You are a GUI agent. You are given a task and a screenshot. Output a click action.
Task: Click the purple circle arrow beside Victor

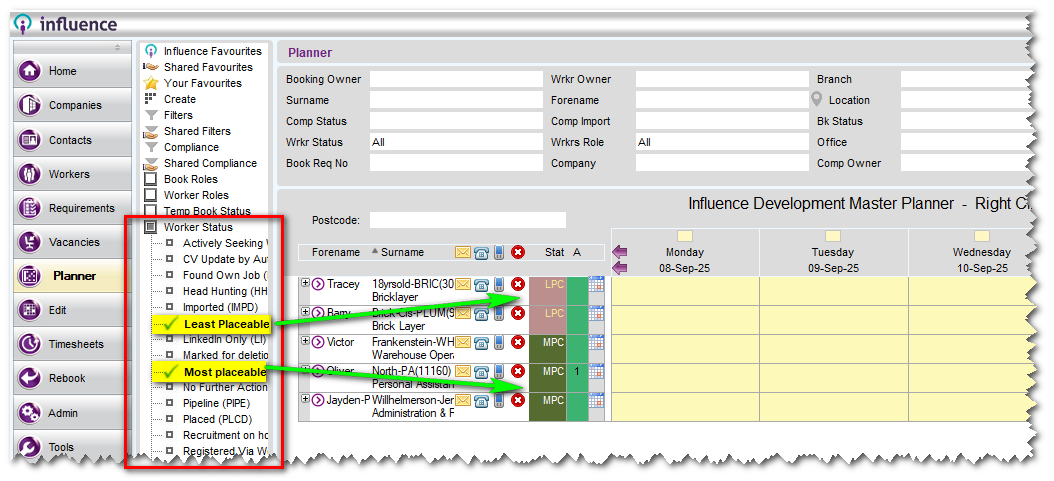coord(318,343)
